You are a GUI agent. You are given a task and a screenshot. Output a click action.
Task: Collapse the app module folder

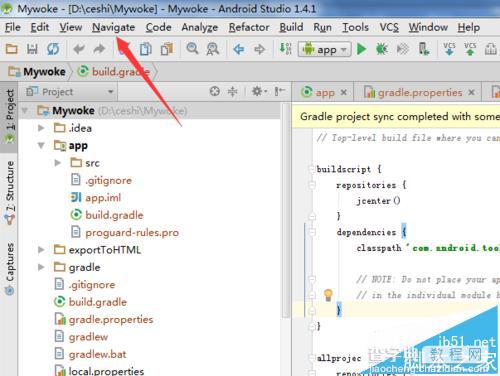(41, 146)
